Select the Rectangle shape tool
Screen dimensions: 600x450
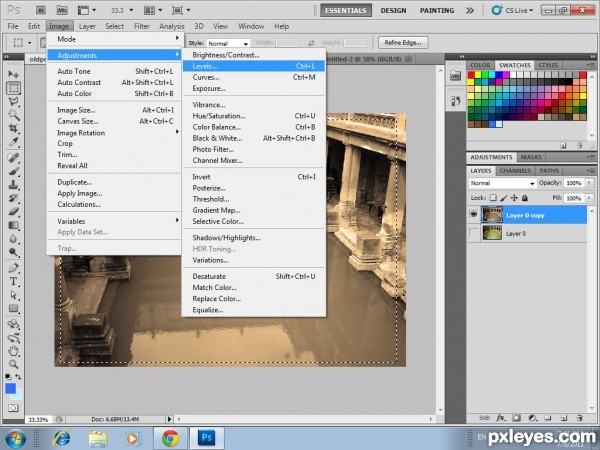[13, 308]
